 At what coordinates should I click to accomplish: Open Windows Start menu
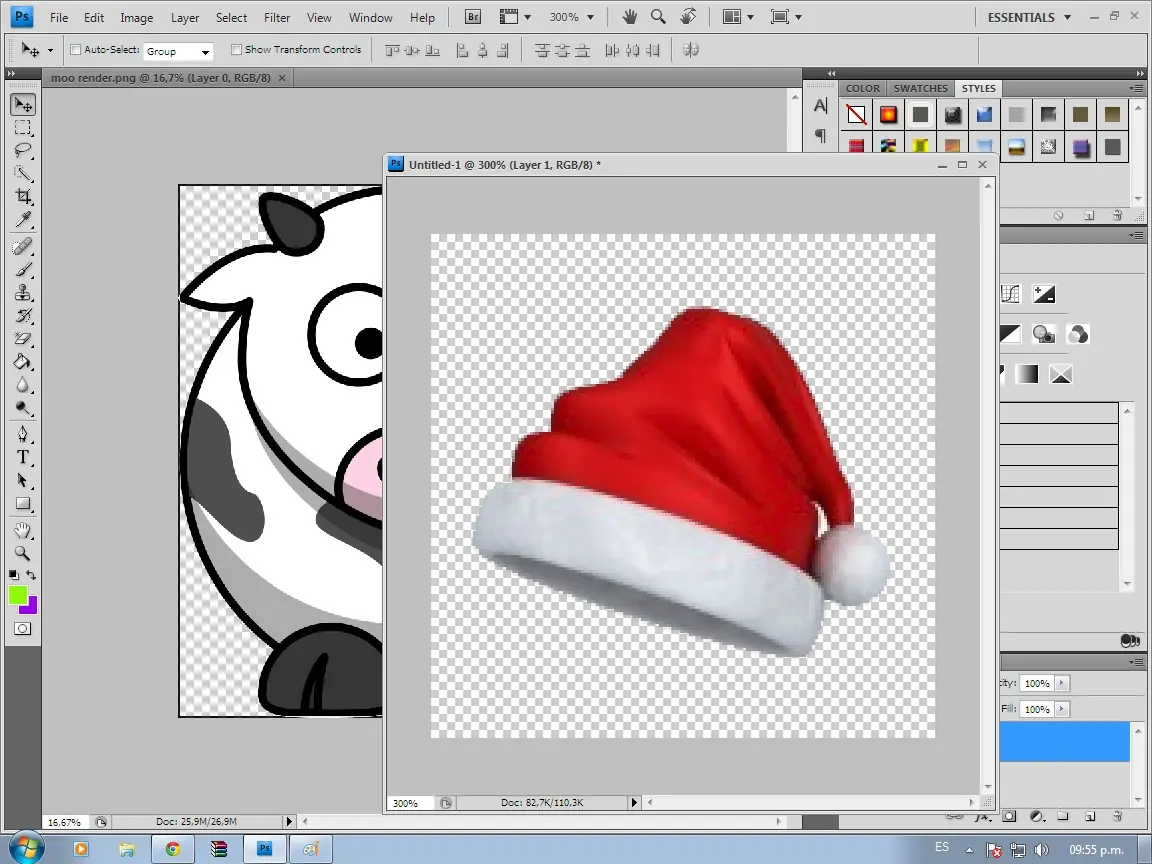(x=24, y=849)
